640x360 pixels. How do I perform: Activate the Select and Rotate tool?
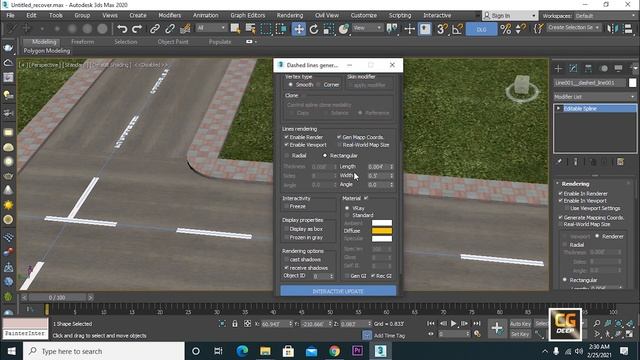pos(313,29)
